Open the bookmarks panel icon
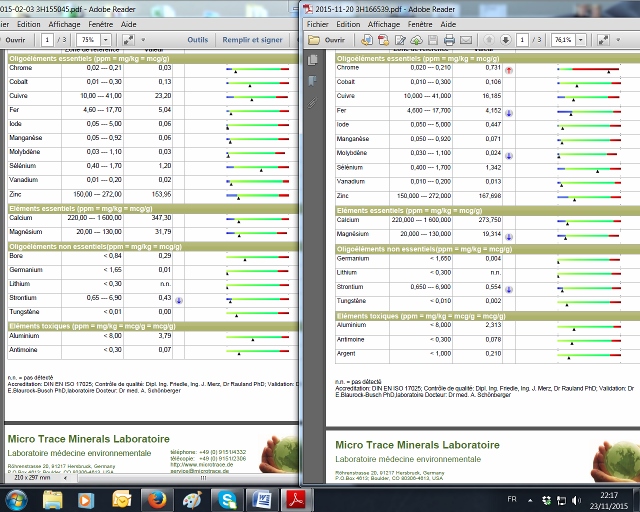 [x=313, y=81]
